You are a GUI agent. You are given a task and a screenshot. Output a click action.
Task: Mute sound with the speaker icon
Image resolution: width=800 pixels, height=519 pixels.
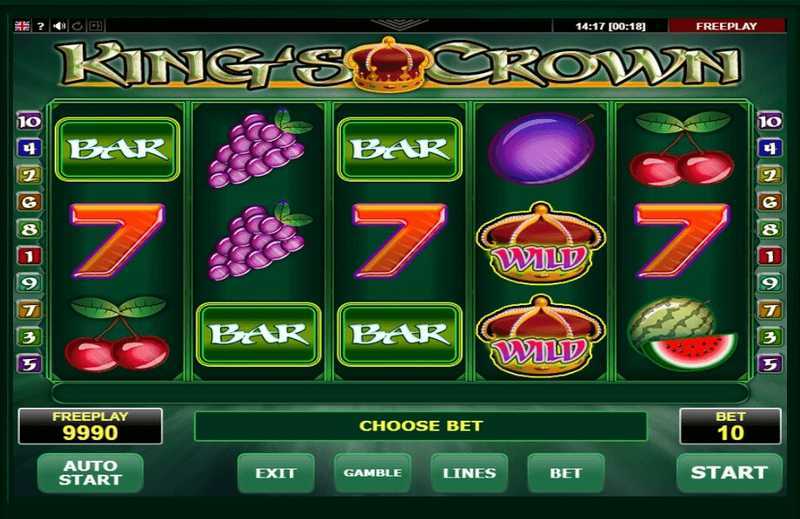pos(60,26)
